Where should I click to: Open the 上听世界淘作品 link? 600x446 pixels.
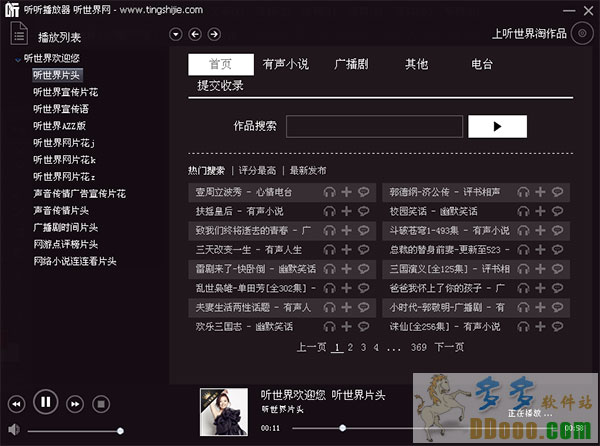529,34
